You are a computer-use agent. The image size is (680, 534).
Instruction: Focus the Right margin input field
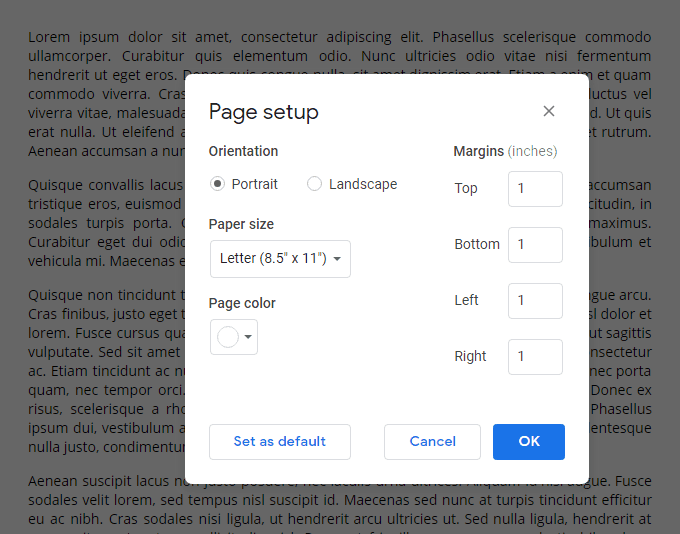(535, 357)
